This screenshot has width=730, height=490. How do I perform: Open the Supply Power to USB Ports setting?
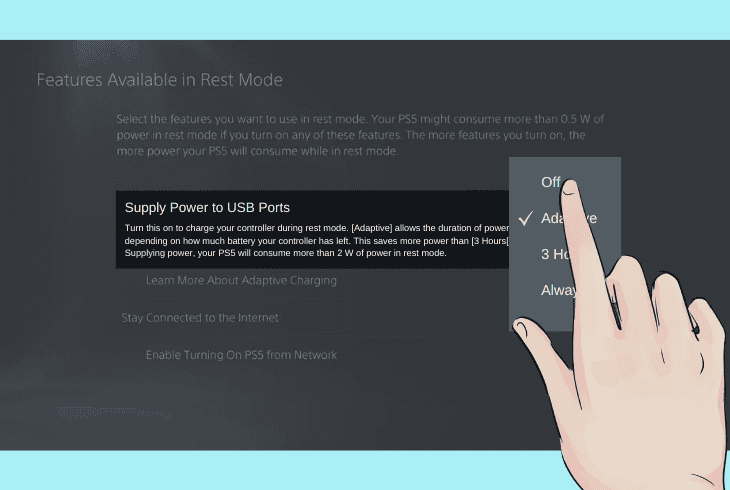coord(312,229)
